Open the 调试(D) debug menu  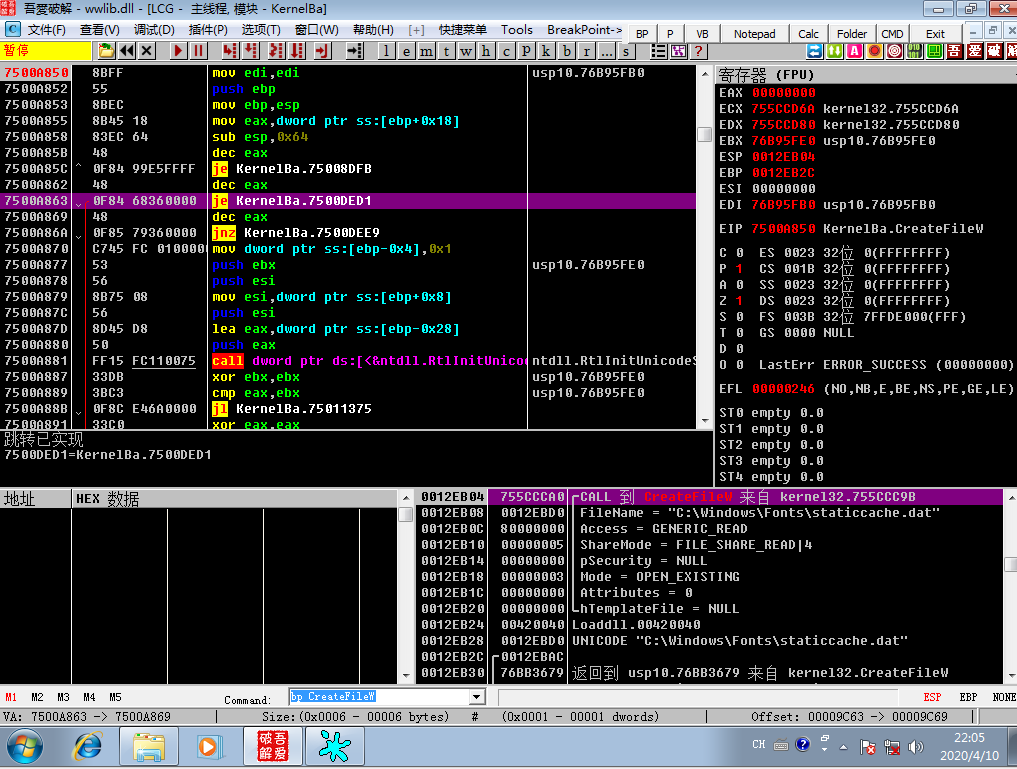[x=154, y=30]
